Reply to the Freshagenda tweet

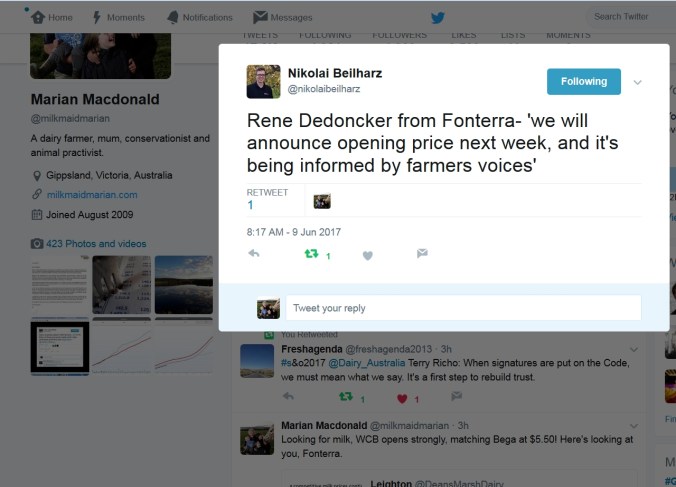[x=287, y=397]
